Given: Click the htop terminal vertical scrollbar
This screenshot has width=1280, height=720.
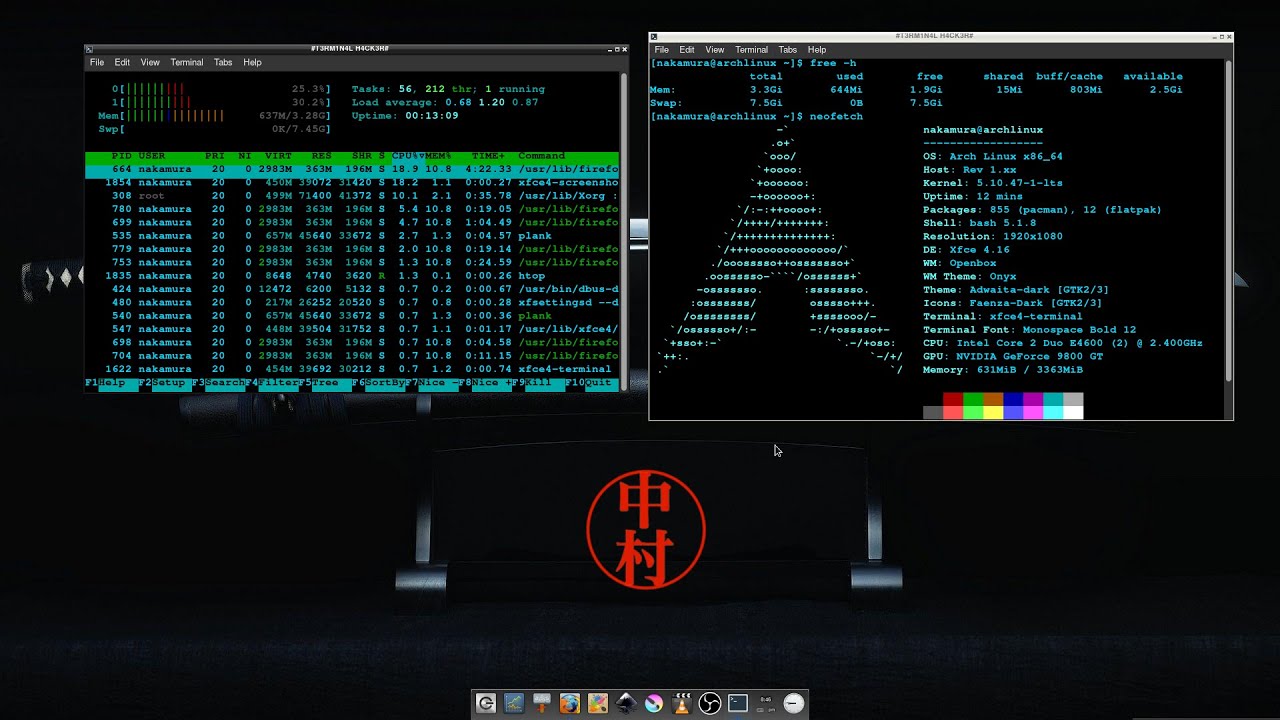Looking at the screenshot, I should pyautogui.click(x=624, y=230).
